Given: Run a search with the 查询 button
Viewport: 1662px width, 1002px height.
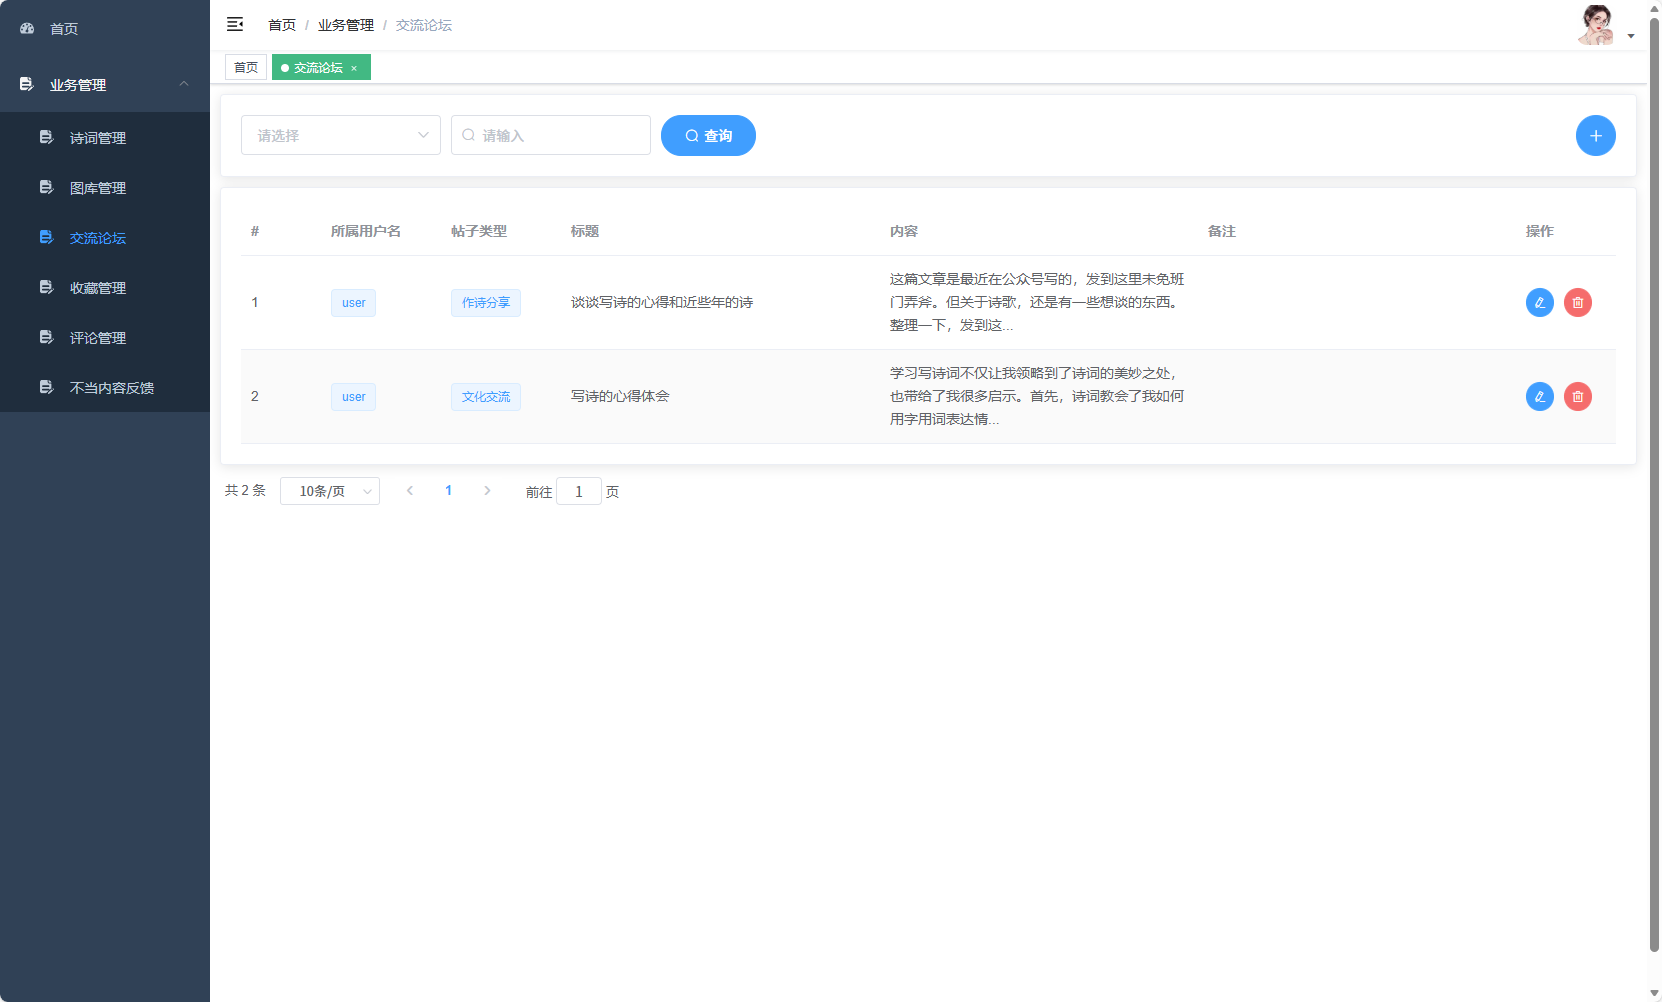Looking at the screenshot, I should (x=708, y=135).
